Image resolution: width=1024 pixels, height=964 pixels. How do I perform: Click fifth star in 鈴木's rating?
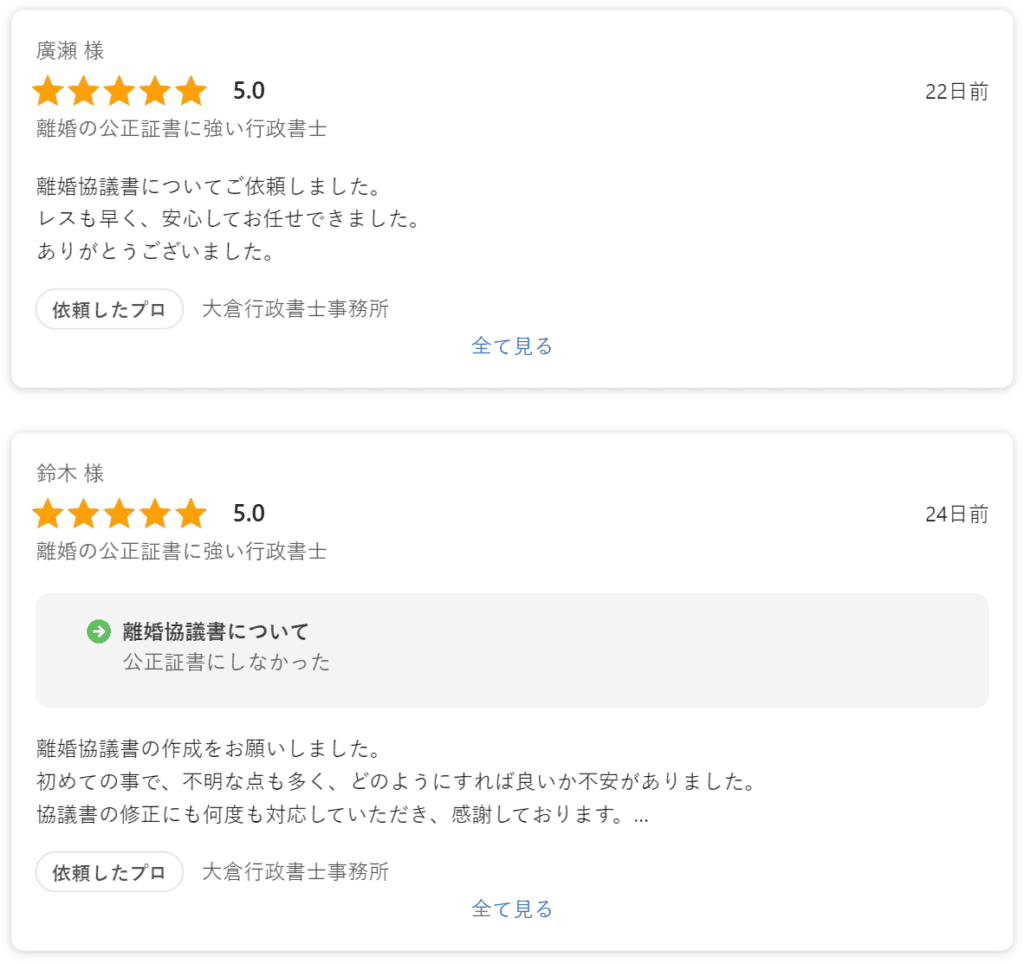[x=190, y=515]
